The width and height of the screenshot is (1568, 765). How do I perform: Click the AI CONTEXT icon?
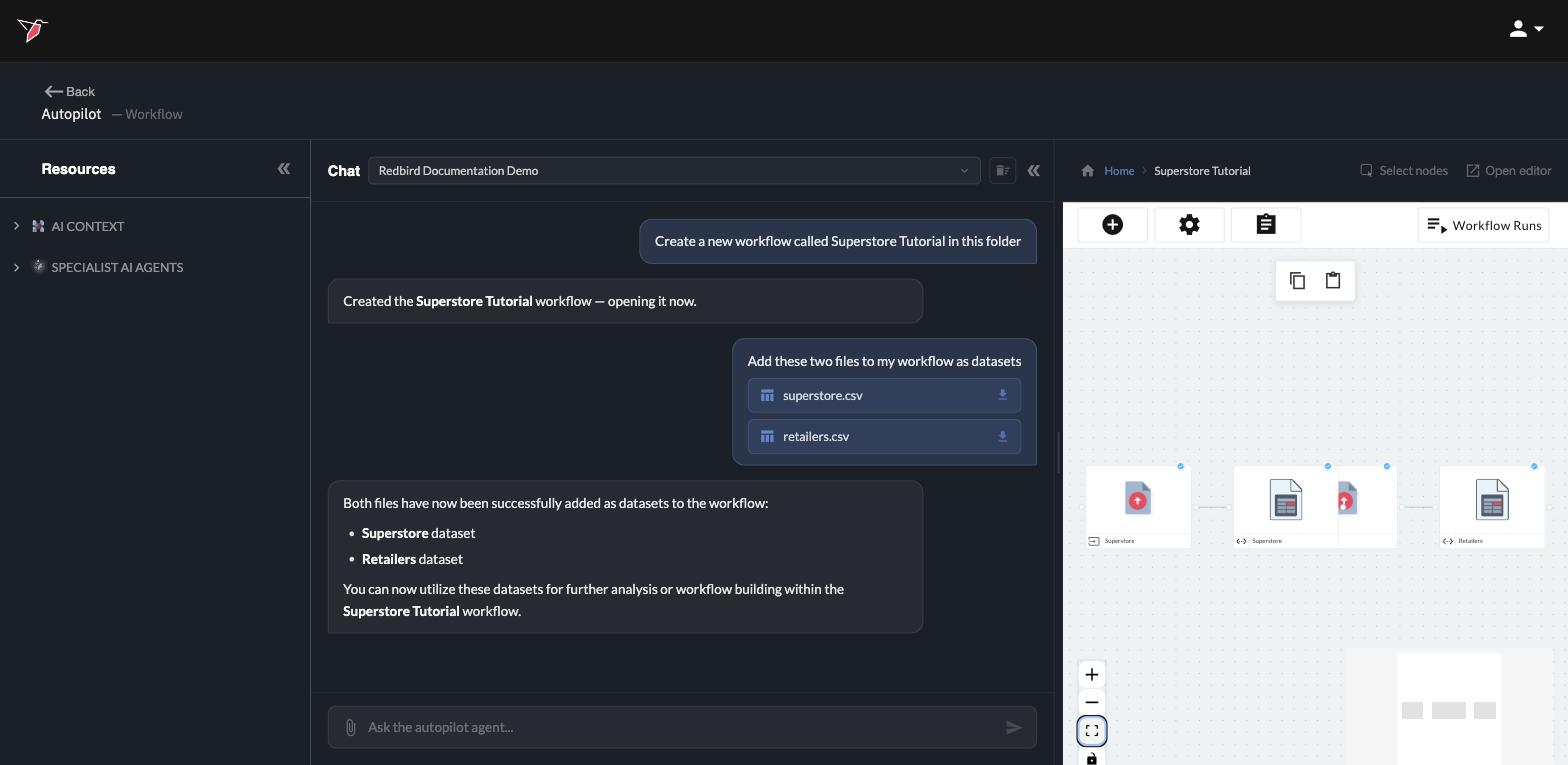[38, 226]
